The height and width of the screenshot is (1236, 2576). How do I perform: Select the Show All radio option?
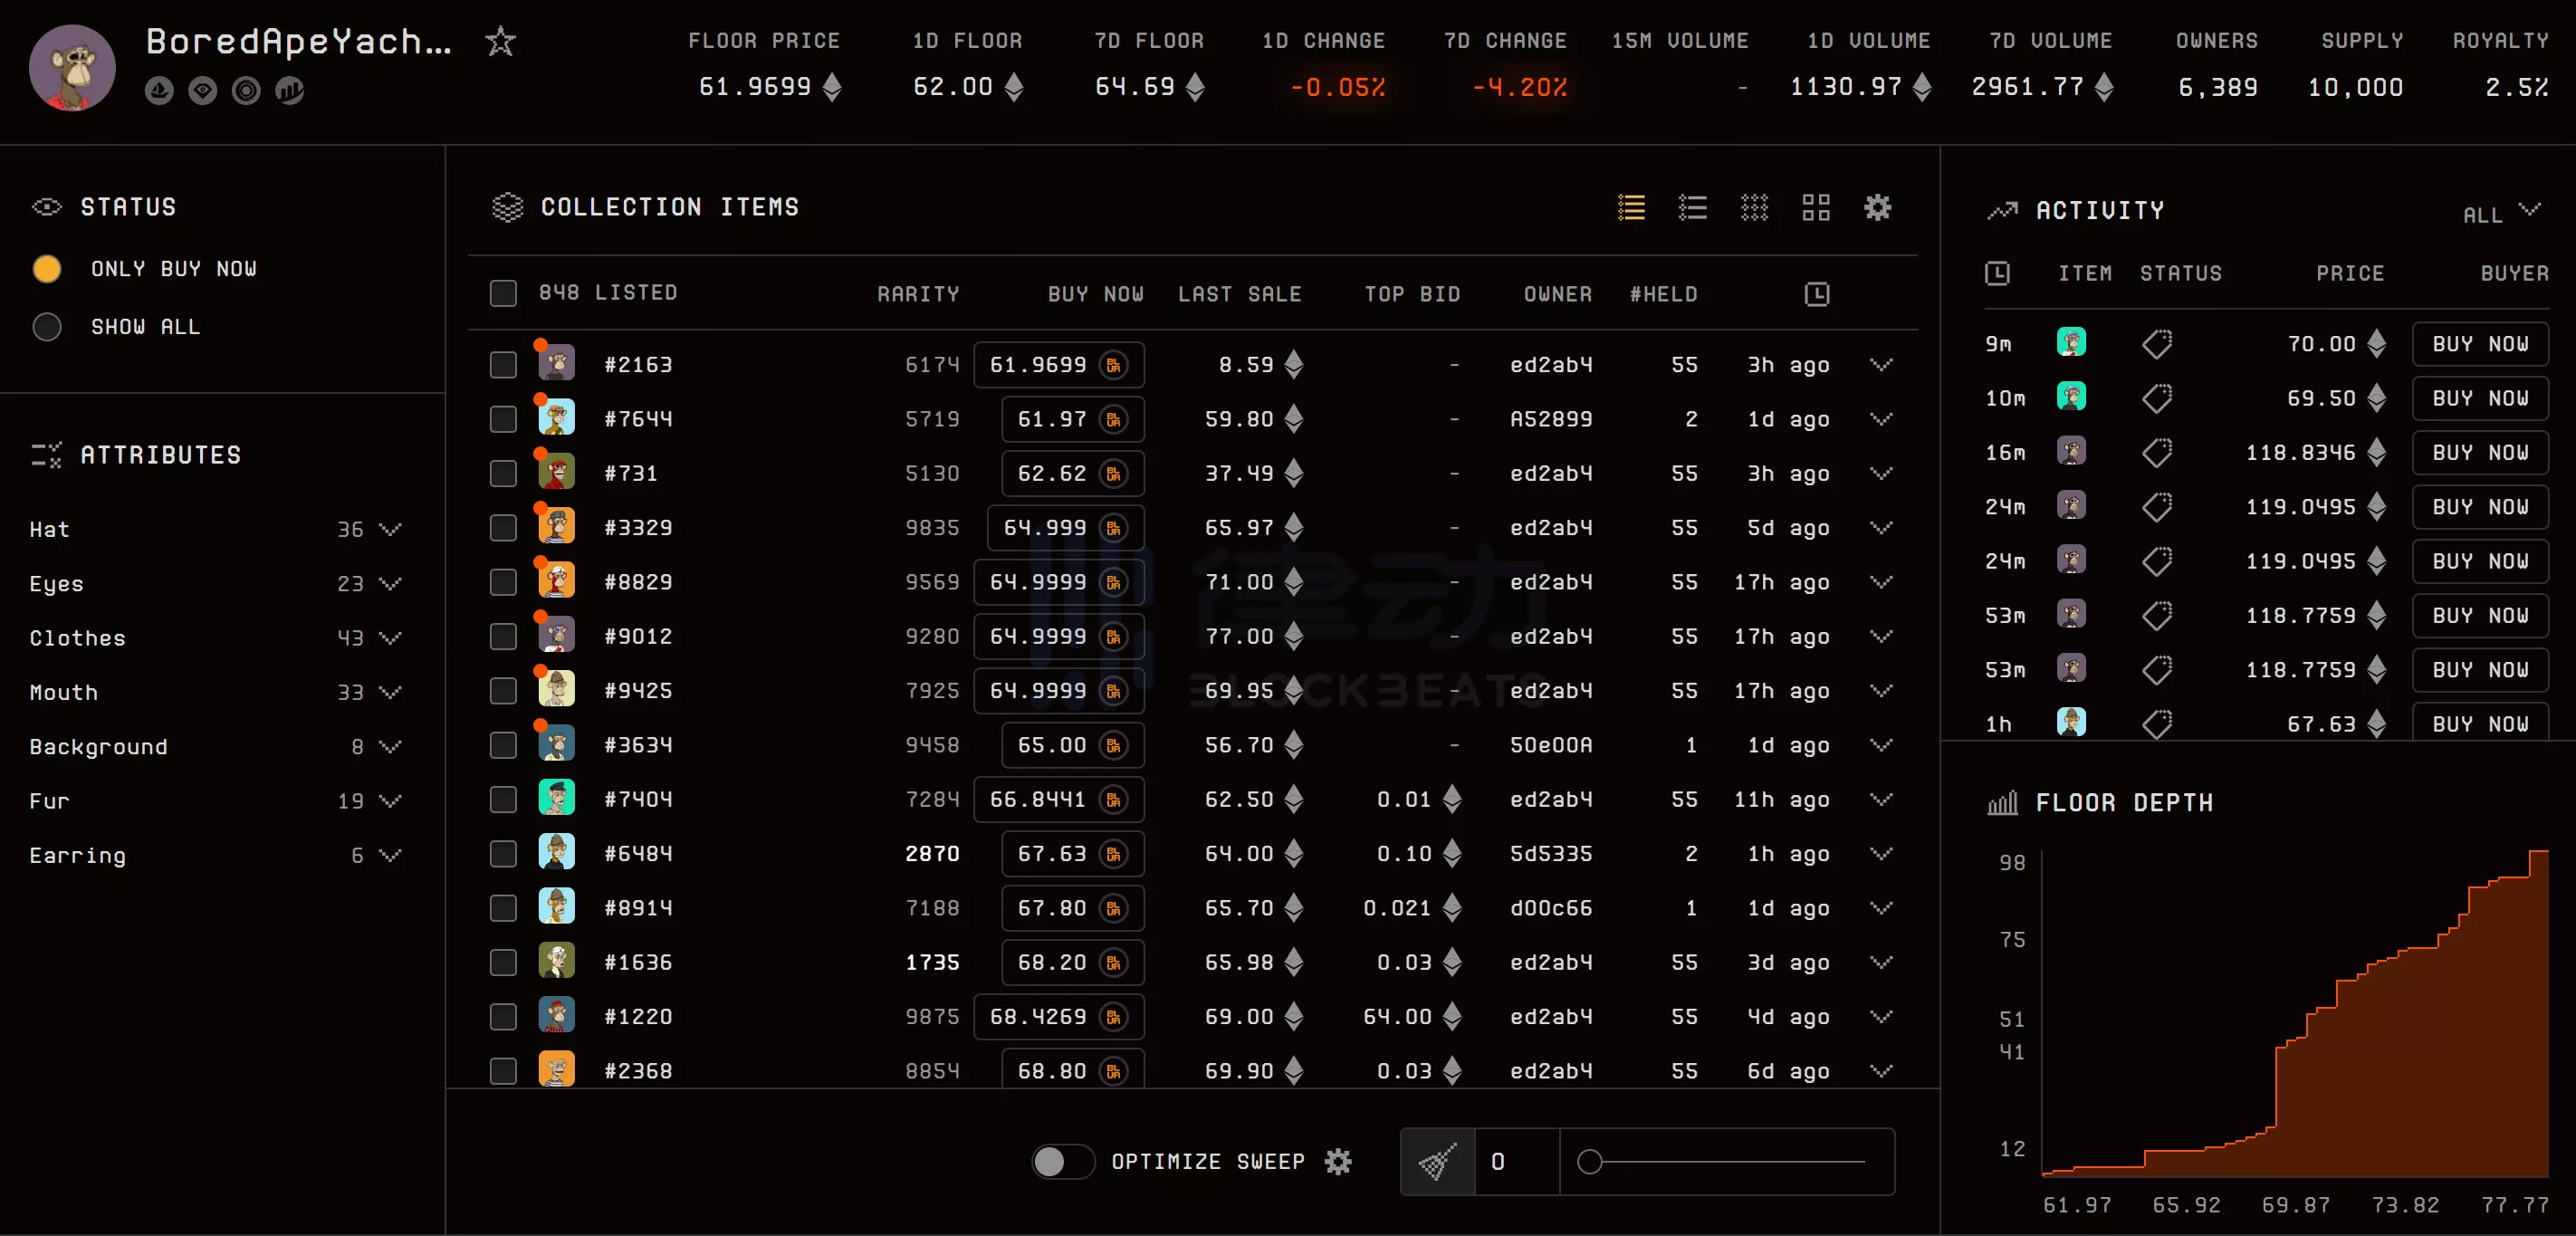tap(47, 327)
